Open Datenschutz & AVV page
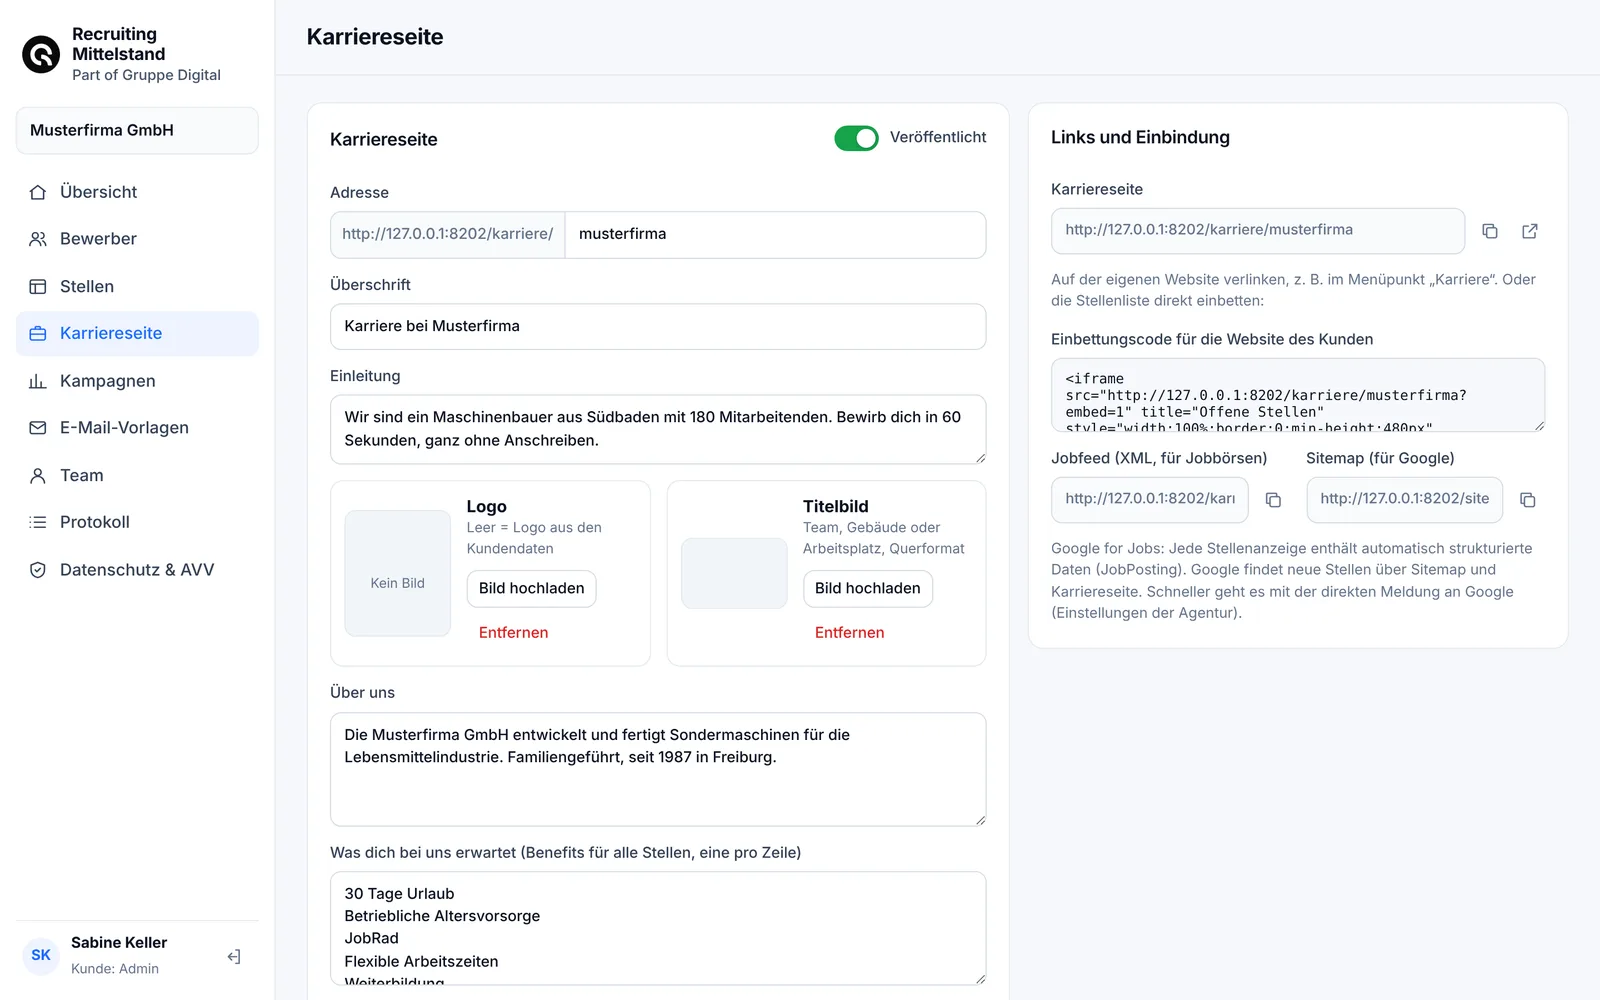The image size is (1600, 1000). pyautogui.click(x=137, y=570)
